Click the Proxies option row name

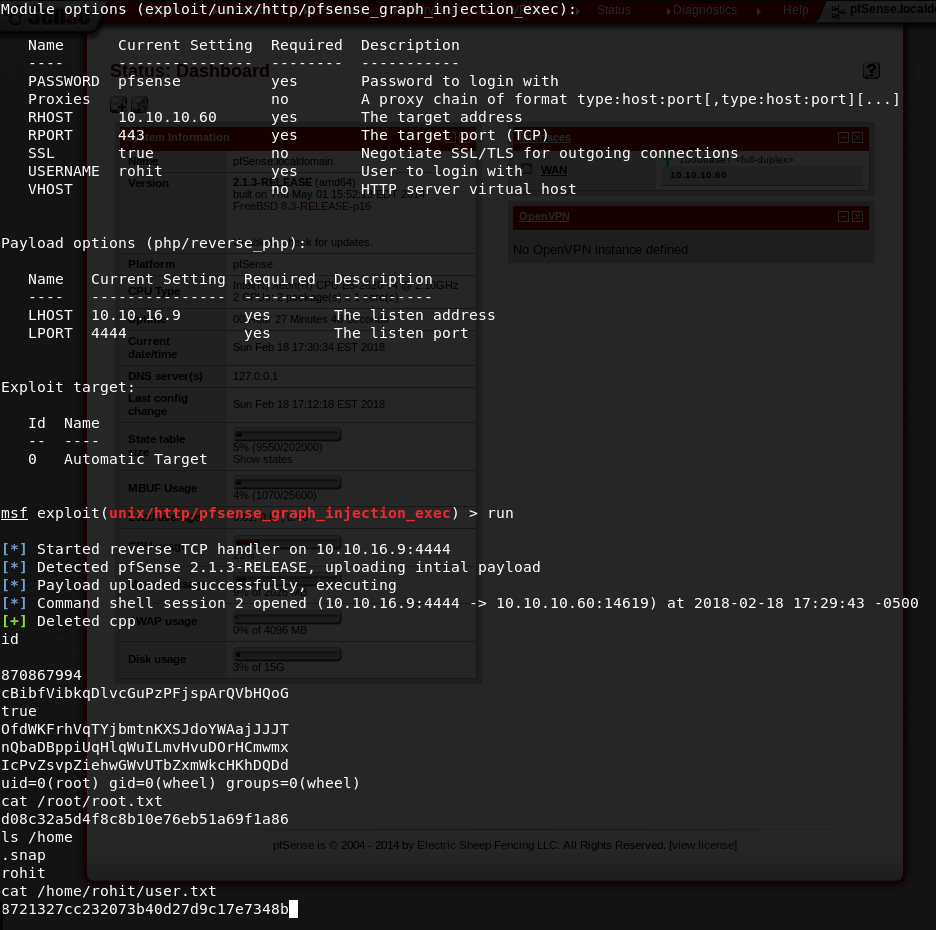59,99
